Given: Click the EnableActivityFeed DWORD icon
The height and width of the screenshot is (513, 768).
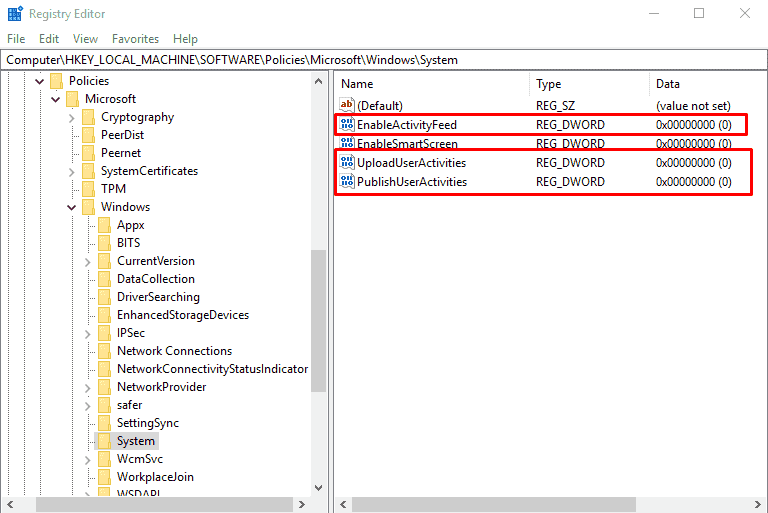Looking at the screenshot, I should pos(347,124).
